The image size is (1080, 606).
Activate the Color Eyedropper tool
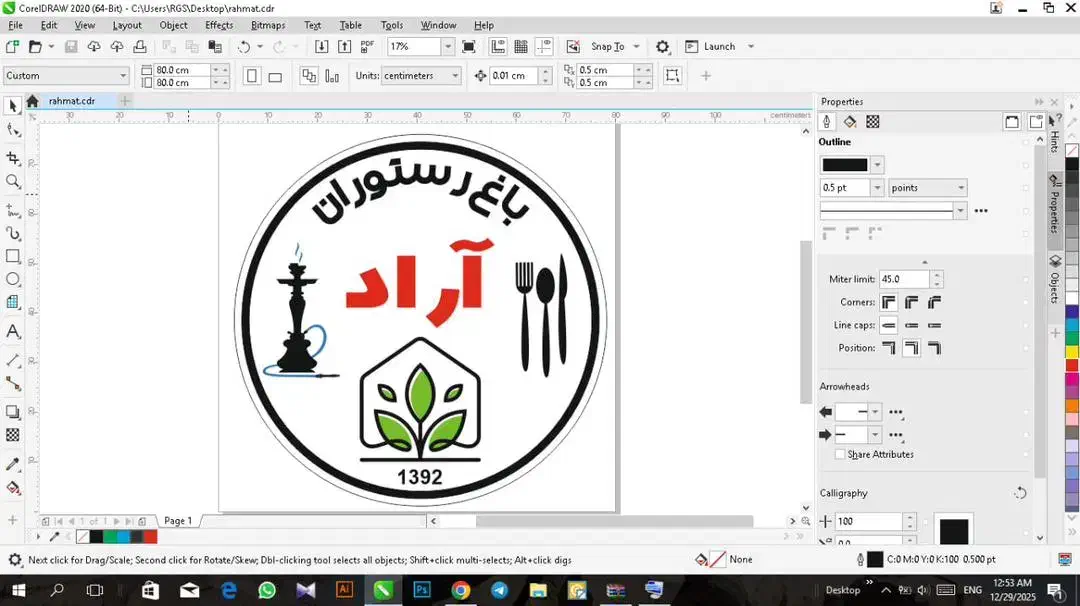(13, 465)
